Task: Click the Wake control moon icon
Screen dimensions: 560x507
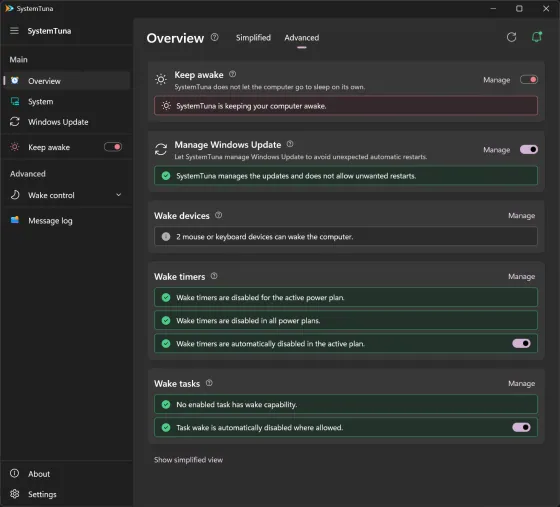Action: pyautogui.click(x=15, y=195)
